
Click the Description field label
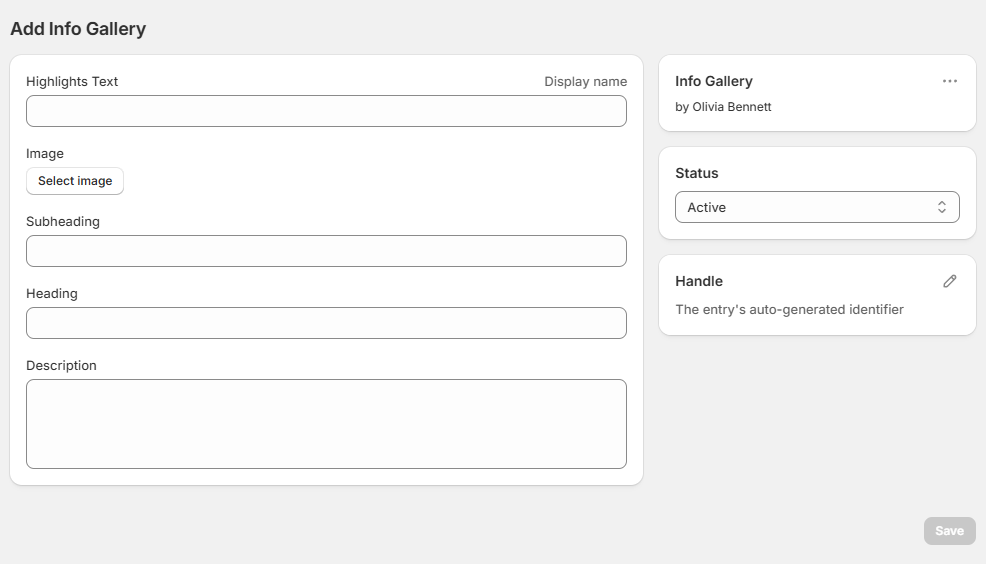click(x=61, y=366)
